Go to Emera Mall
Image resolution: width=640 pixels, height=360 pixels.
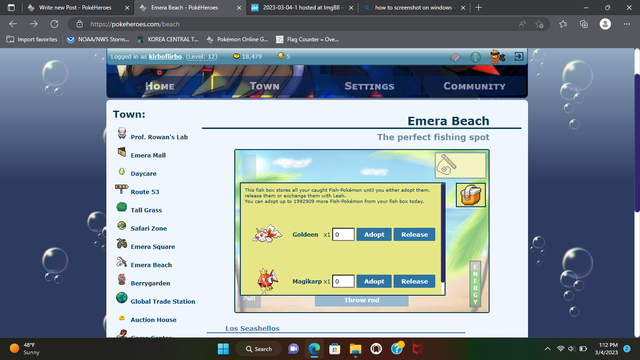click(x=148, y=156)
